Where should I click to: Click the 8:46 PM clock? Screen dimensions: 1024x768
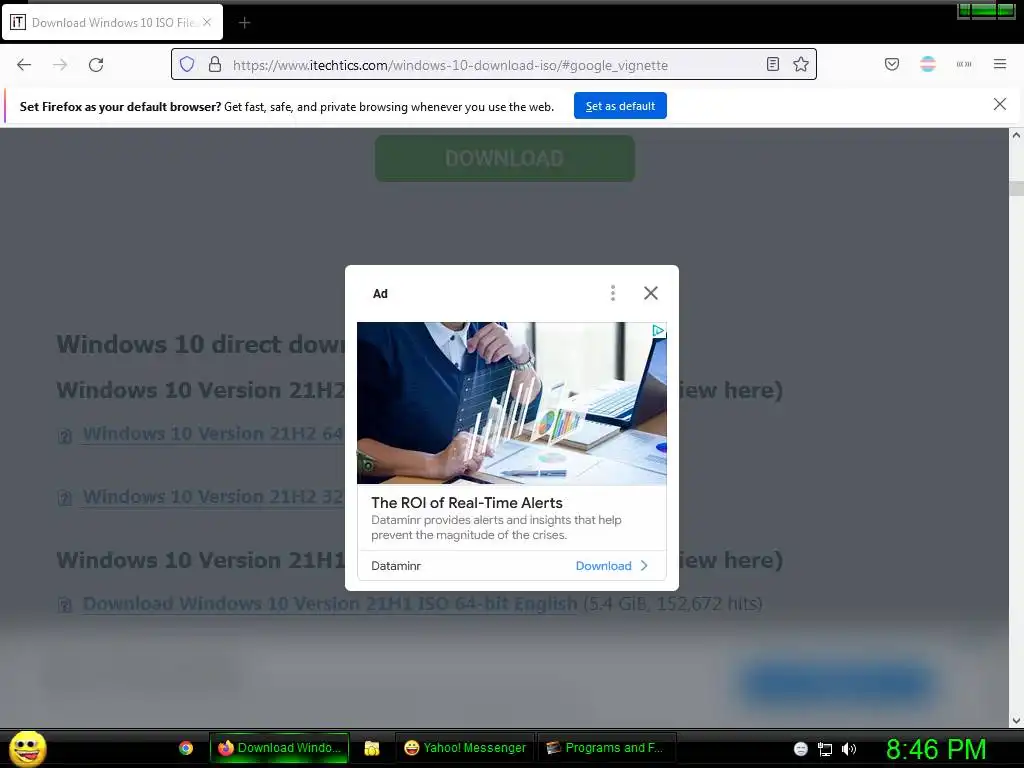[936, 749]
